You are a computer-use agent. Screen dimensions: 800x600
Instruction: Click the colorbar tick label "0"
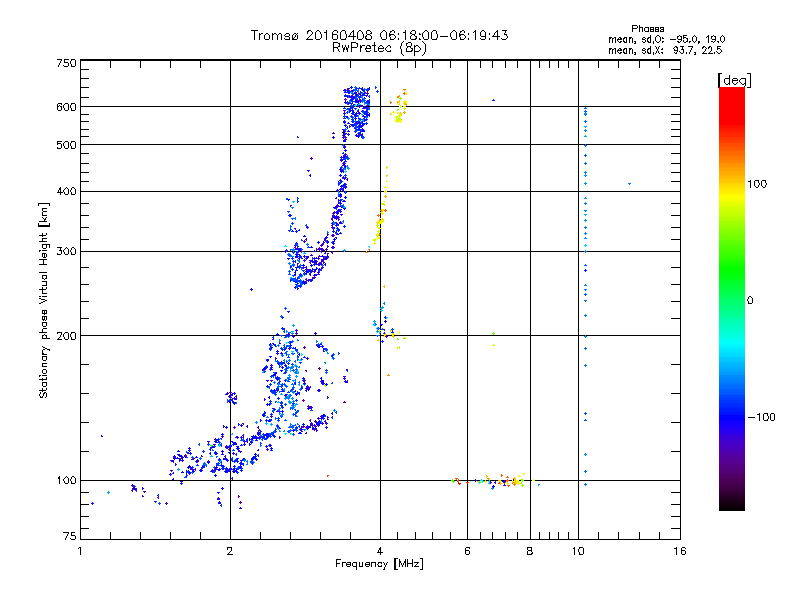pyautogui.click(x=750, y=301)
